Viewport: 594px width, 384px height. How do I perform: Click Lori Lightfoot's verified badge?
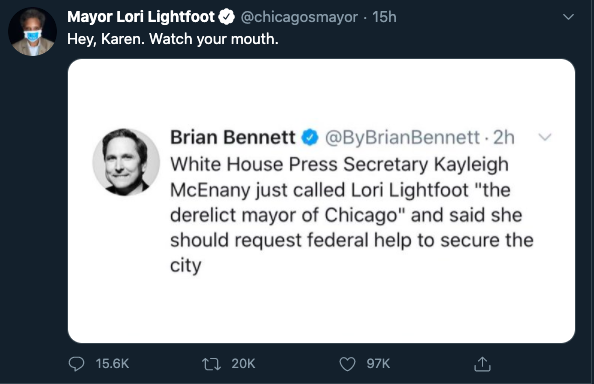(227, 17)
